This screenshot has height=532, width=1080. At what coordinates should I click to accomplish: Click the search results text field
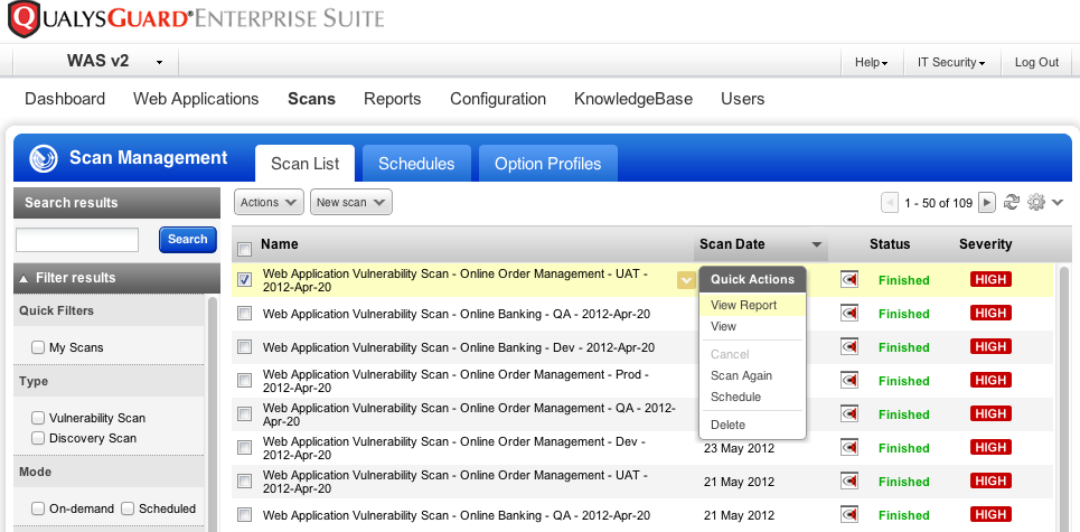tap(77, 240)
